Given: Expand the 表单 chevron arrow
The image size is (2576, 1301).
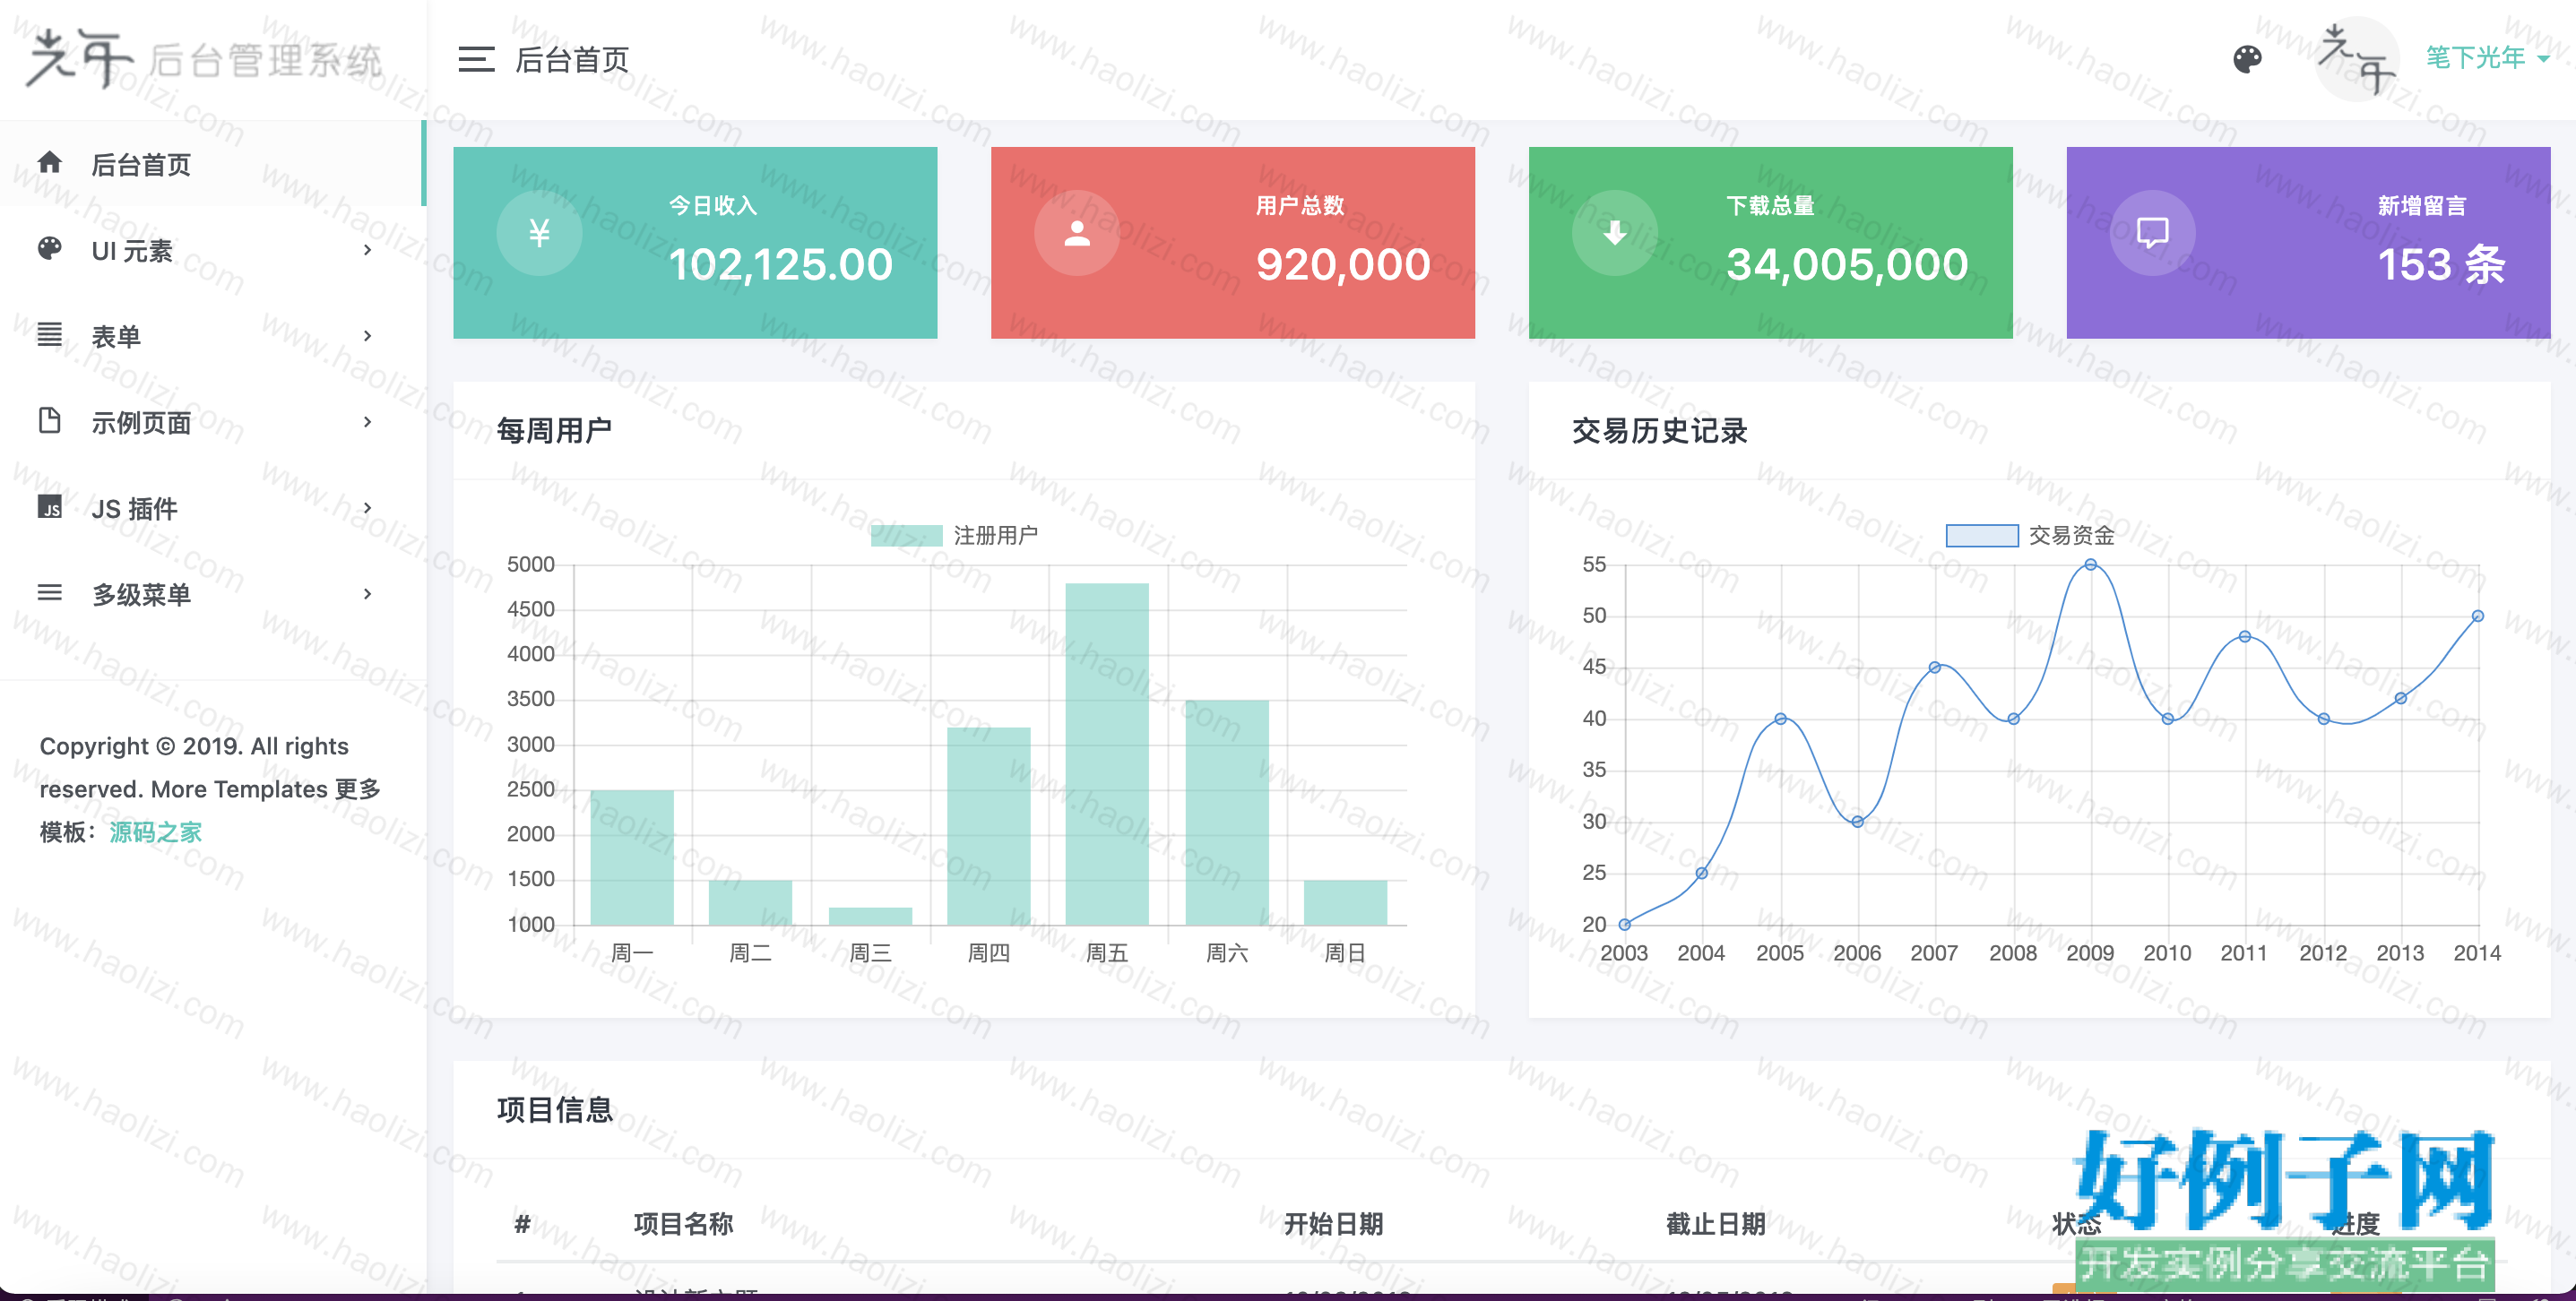Looking at the screenshot, I should (368, 336).
